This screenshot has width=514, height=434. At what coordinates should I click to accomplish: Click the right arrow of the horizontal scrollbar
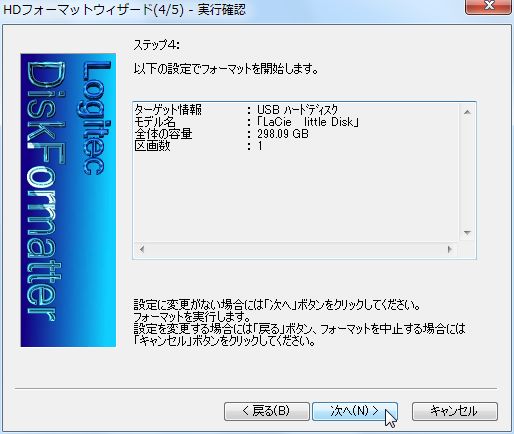[x=450, y=249]
